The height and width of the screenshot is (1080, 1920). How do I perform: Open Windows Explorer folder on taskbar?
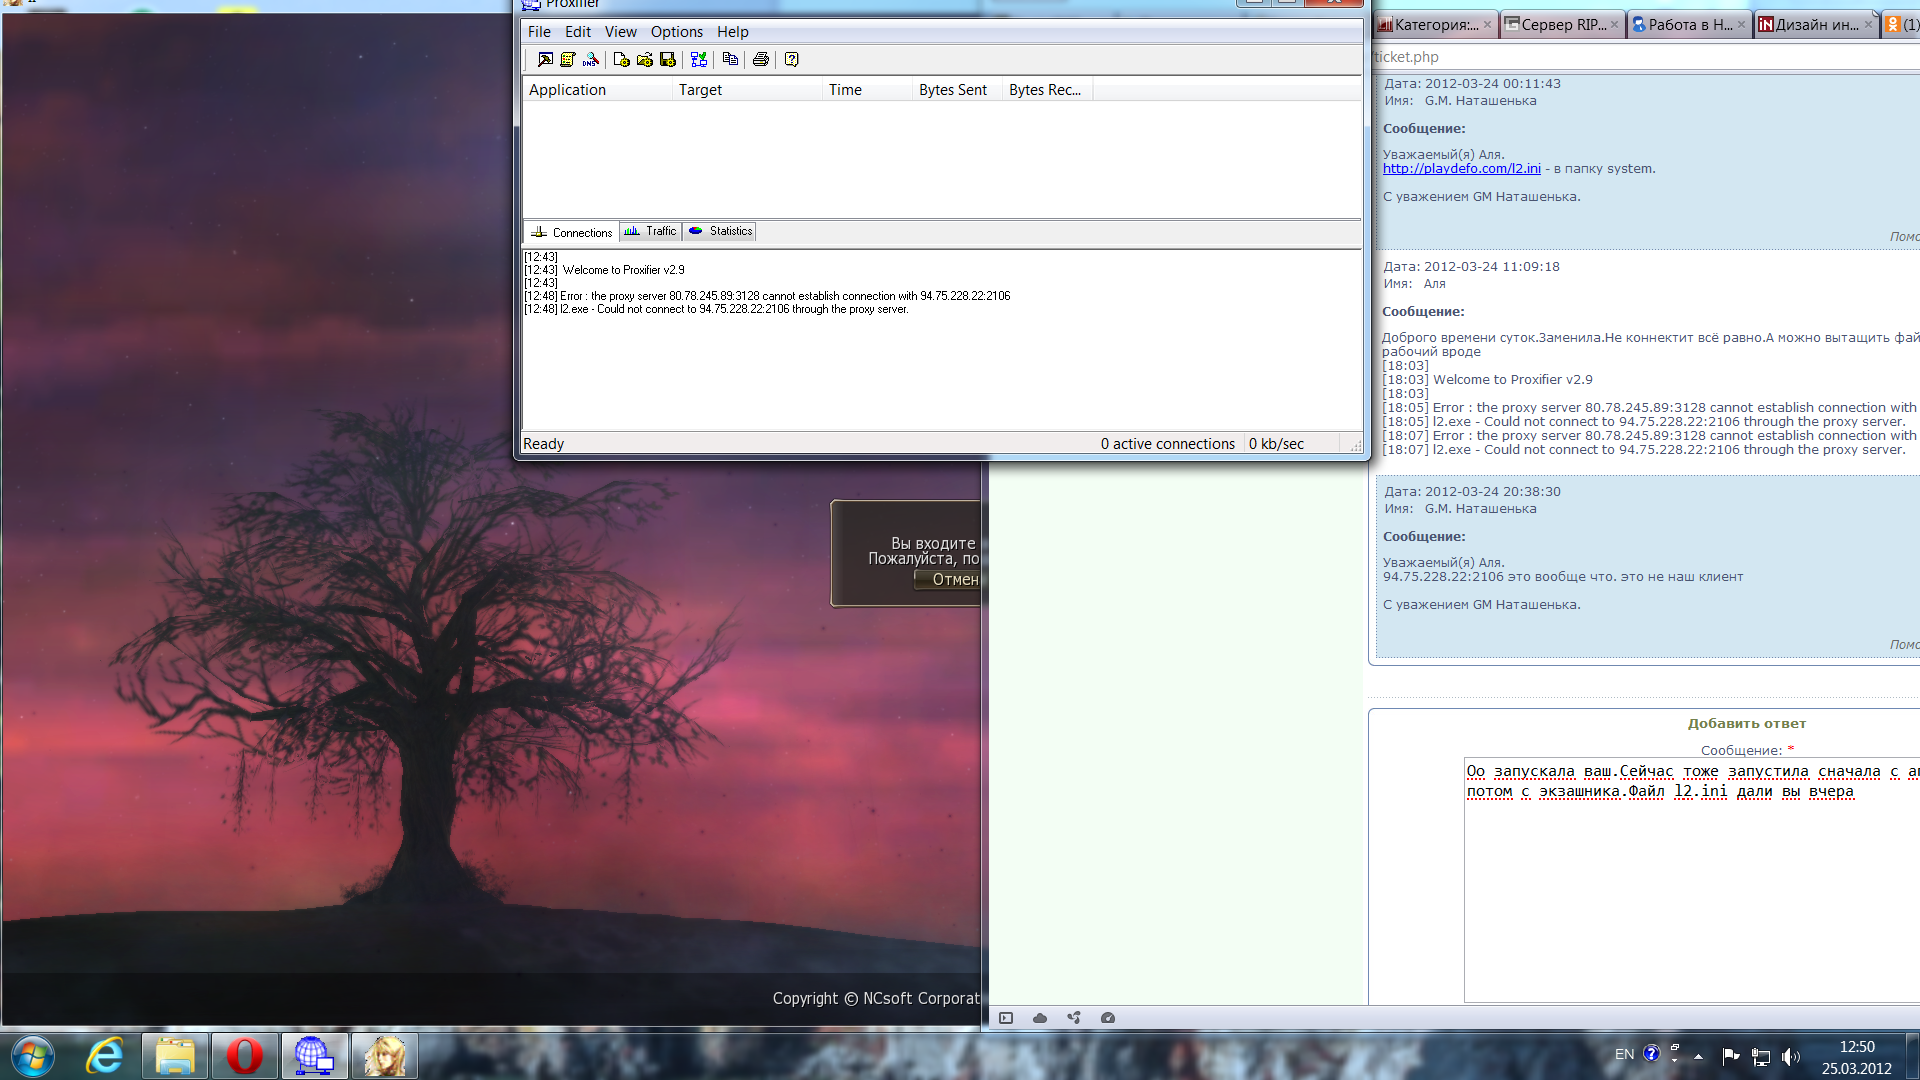click(175, 1056)
